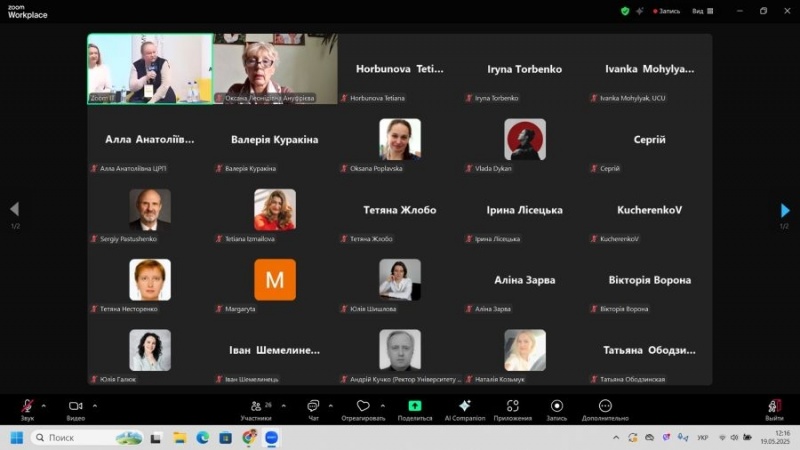Open the Чат chat panel
Image resolution: width=800 pixels, height=450 pixels.
click(313, 407)
